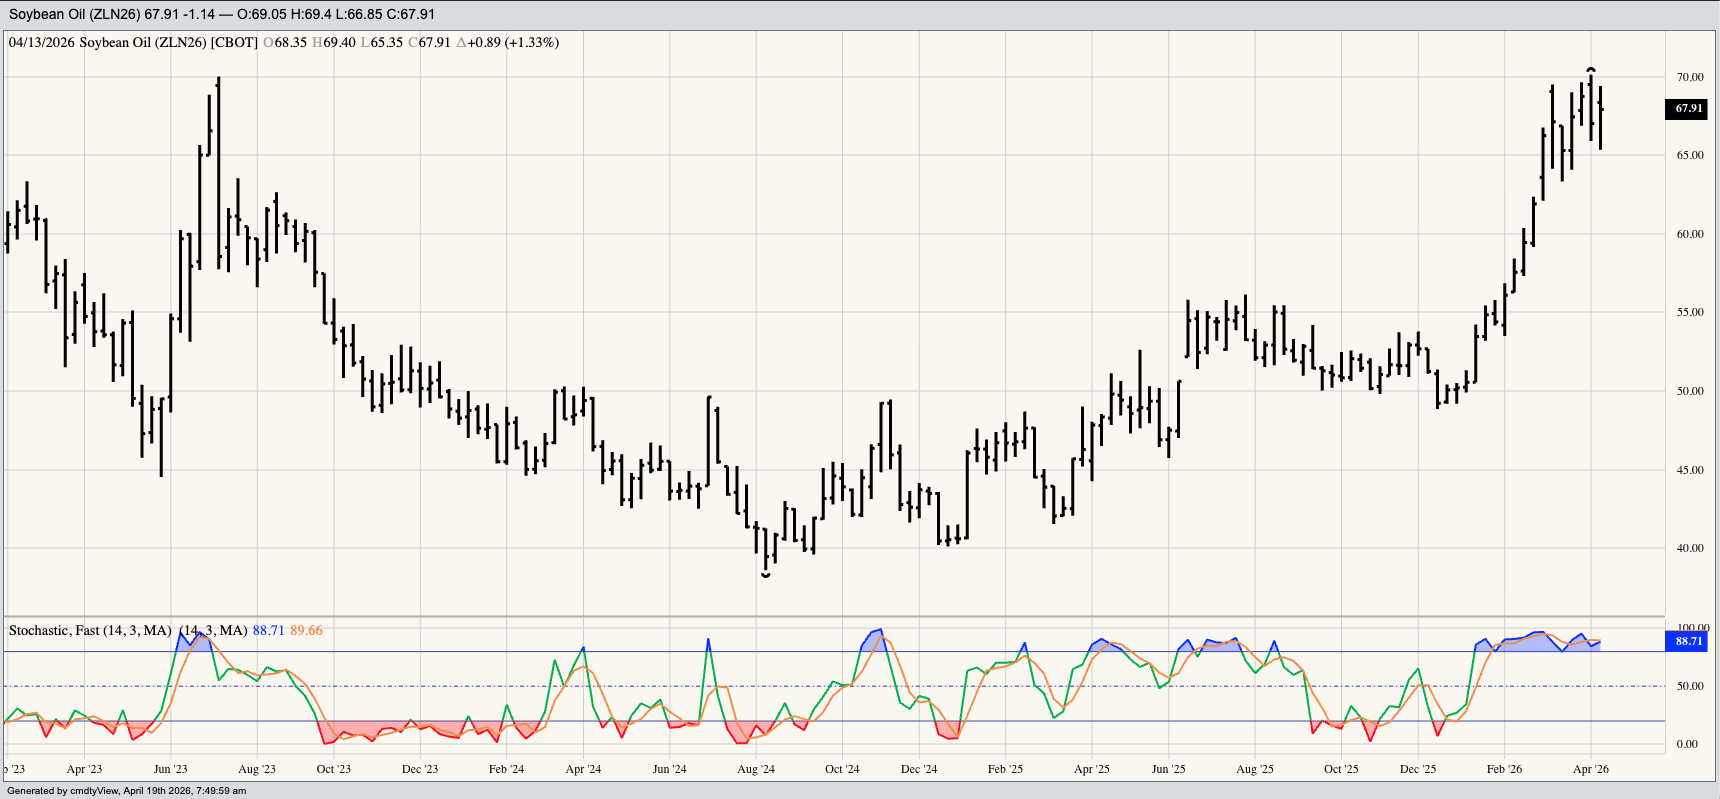Click the 50.00 stochastic axis label
Image resolution: width=1720 pixels, height=799 pixels.
[x=1689, y=686]
